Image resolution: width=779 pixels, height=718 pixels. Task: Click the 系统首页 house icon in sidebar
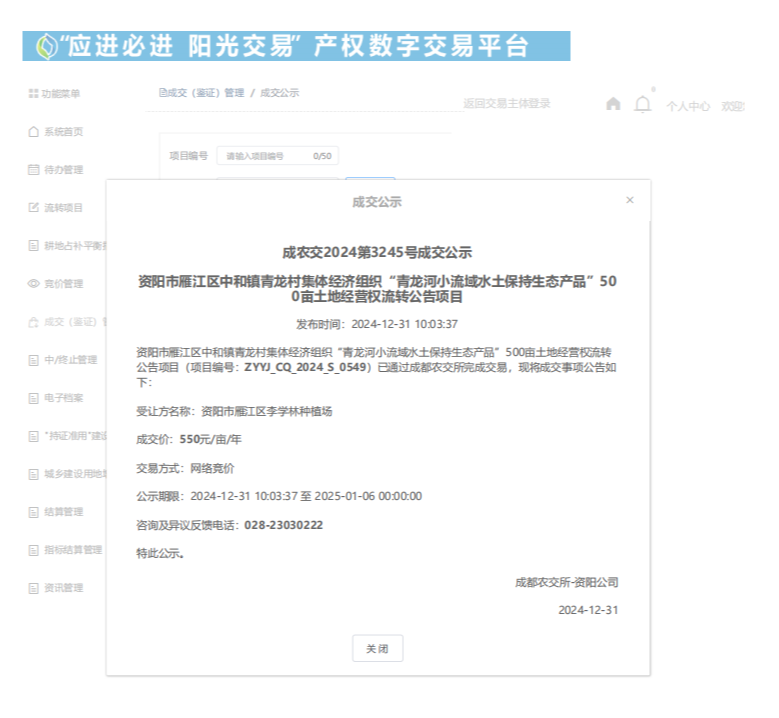(33, 132)
